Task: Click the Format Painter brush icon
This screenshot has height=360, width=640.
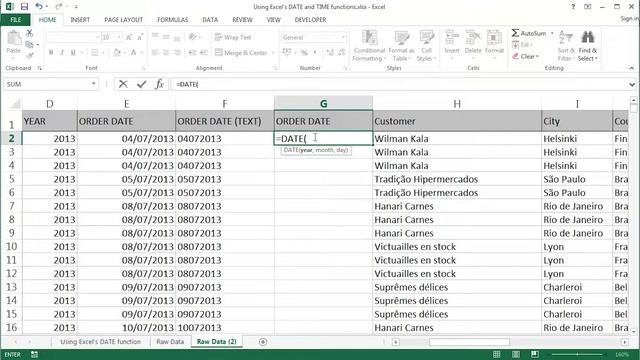Action: click(x=29, y=56)
